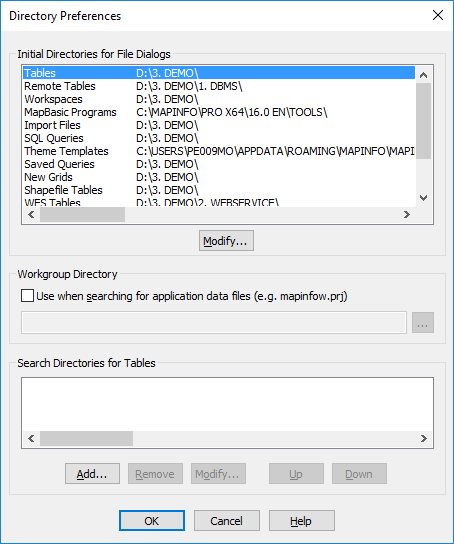Click the Remove button

[x=155, y=474]
